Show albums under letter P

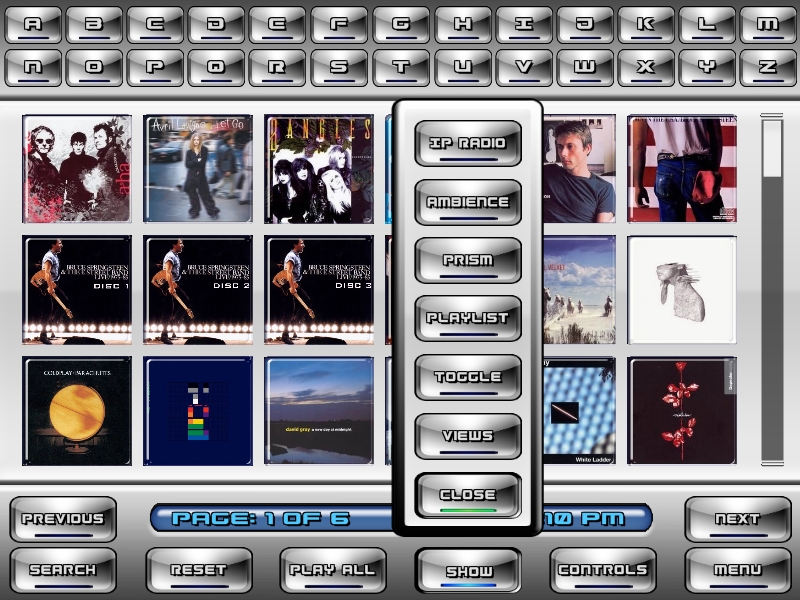click(x=156, y=67)
